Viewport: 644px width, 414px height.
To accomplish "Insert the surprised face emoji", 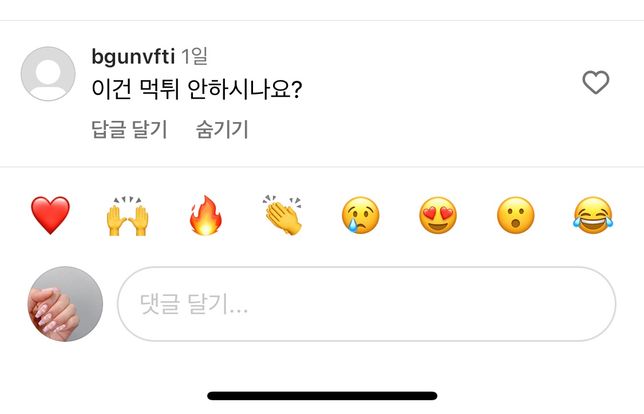I will click(x=516, y=215).
